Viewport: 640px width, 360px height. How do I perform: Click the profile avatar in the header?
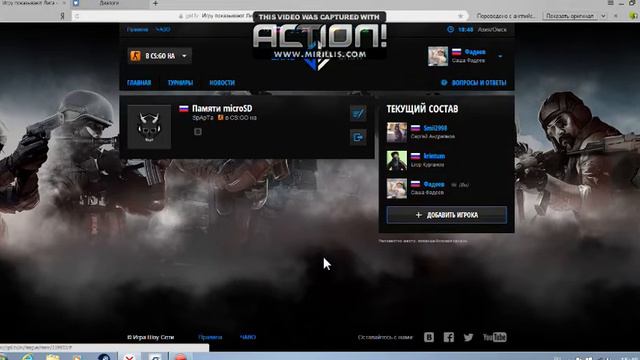tap(438, 56)
